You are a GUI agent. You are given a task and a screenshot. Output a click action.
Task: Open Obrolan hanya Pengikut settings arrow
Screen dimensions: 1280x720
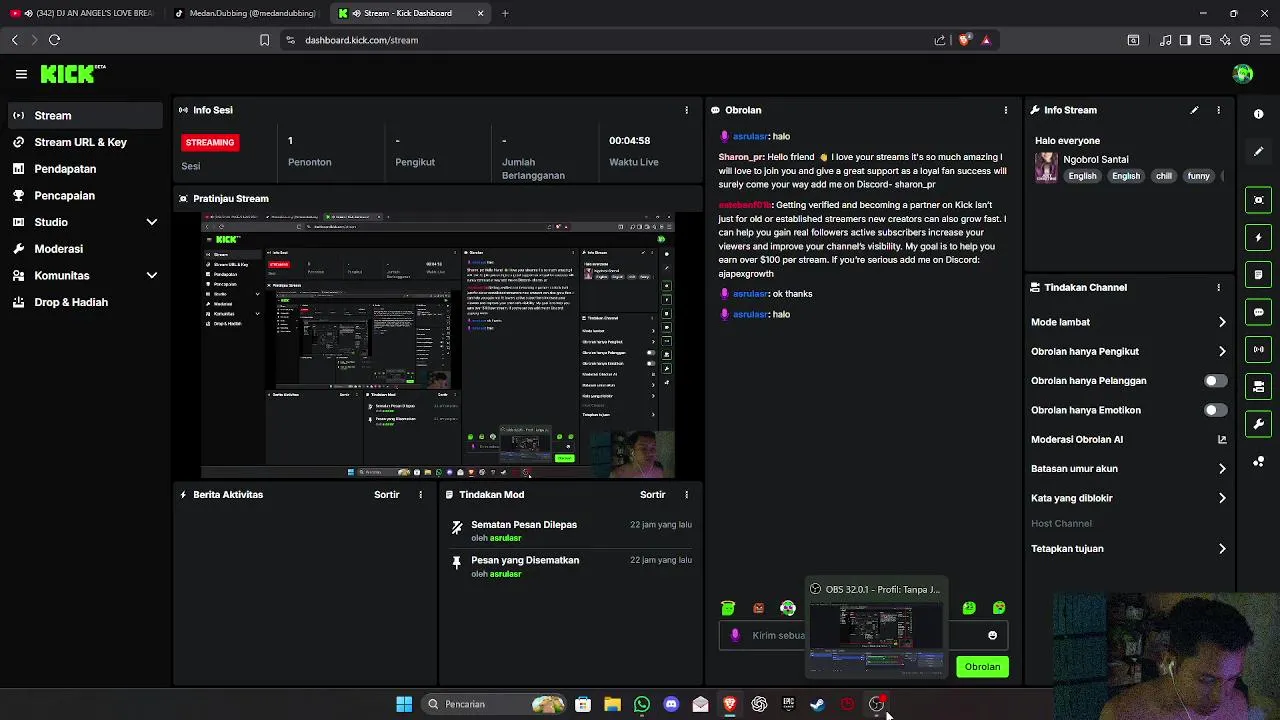tap(1222, 351)
